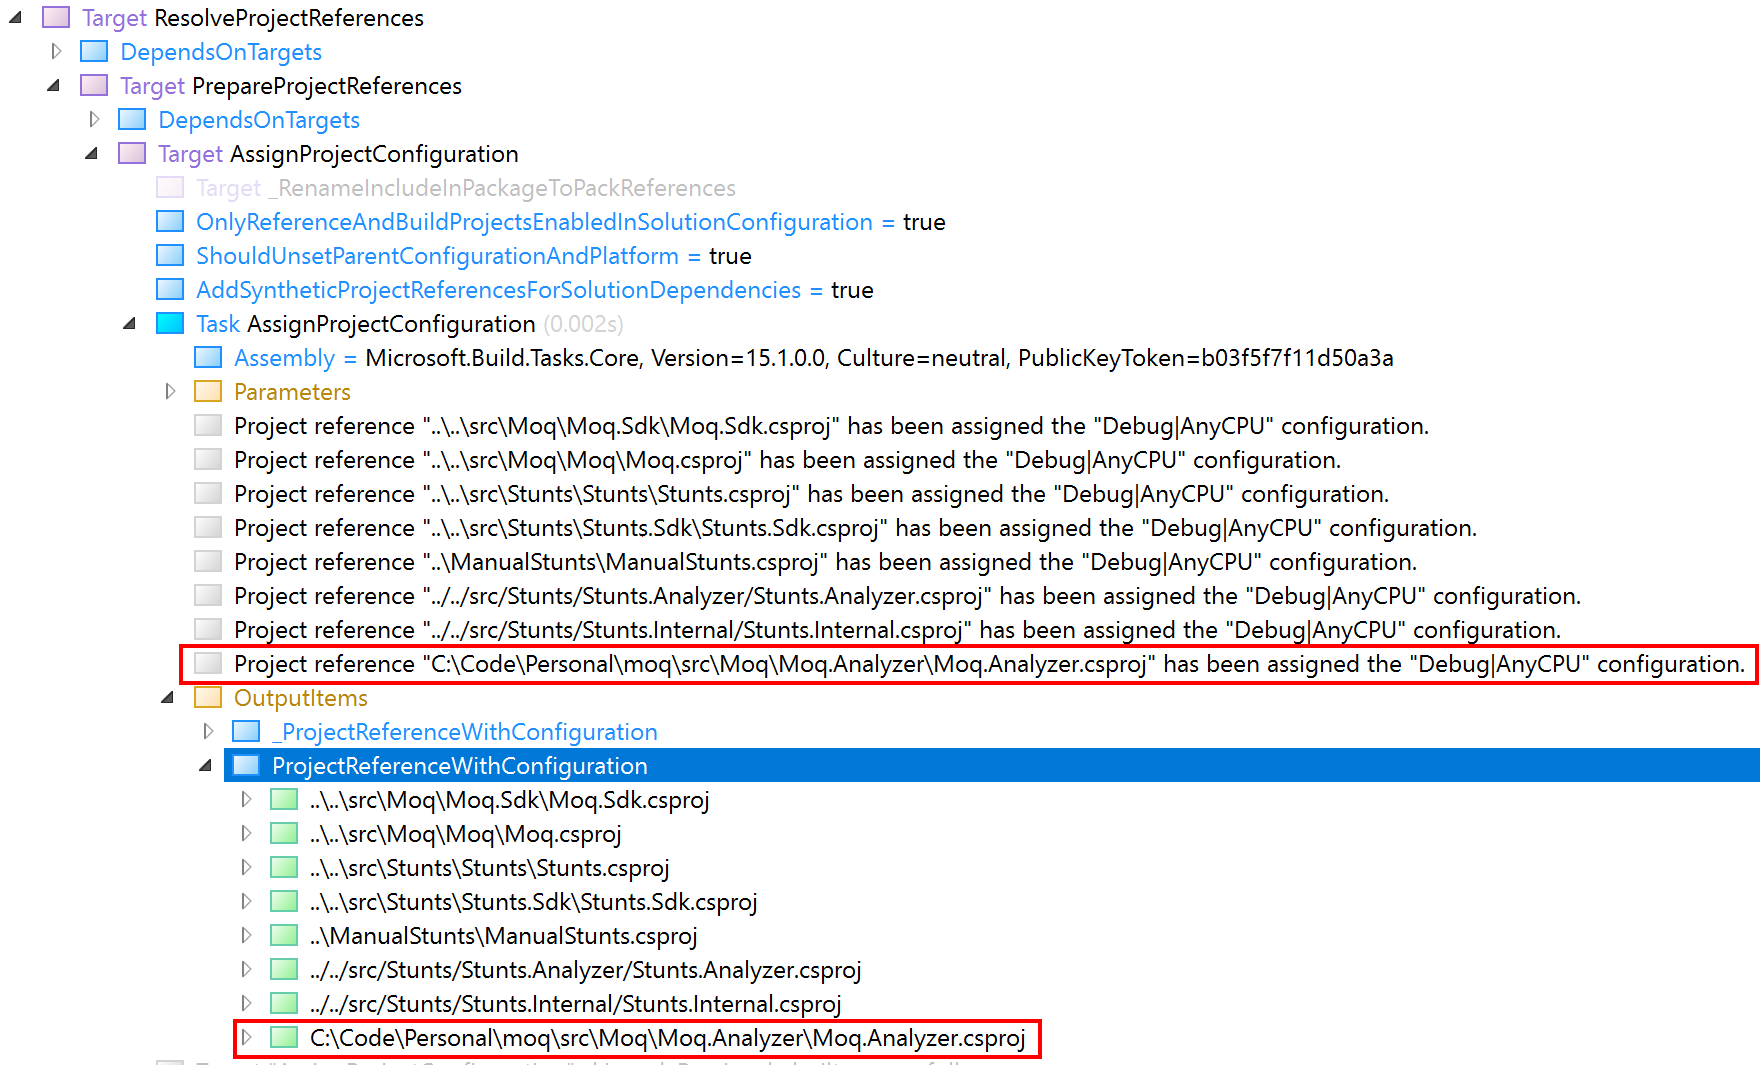1760x1065 pixels.
Task: Expand DependsOnTargets under PrepareProjectReferences
Action: tap(94, 119)
